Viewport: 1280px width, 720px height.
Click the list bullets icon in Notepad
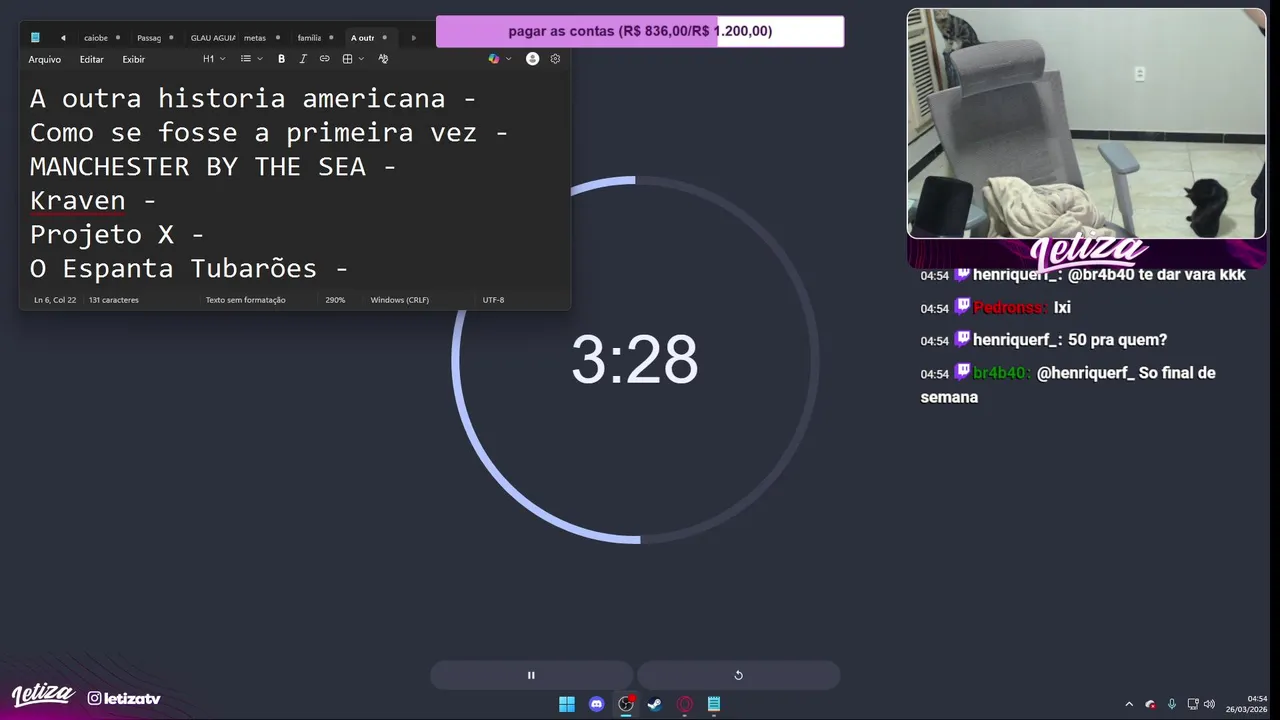[x=246, y=59]
